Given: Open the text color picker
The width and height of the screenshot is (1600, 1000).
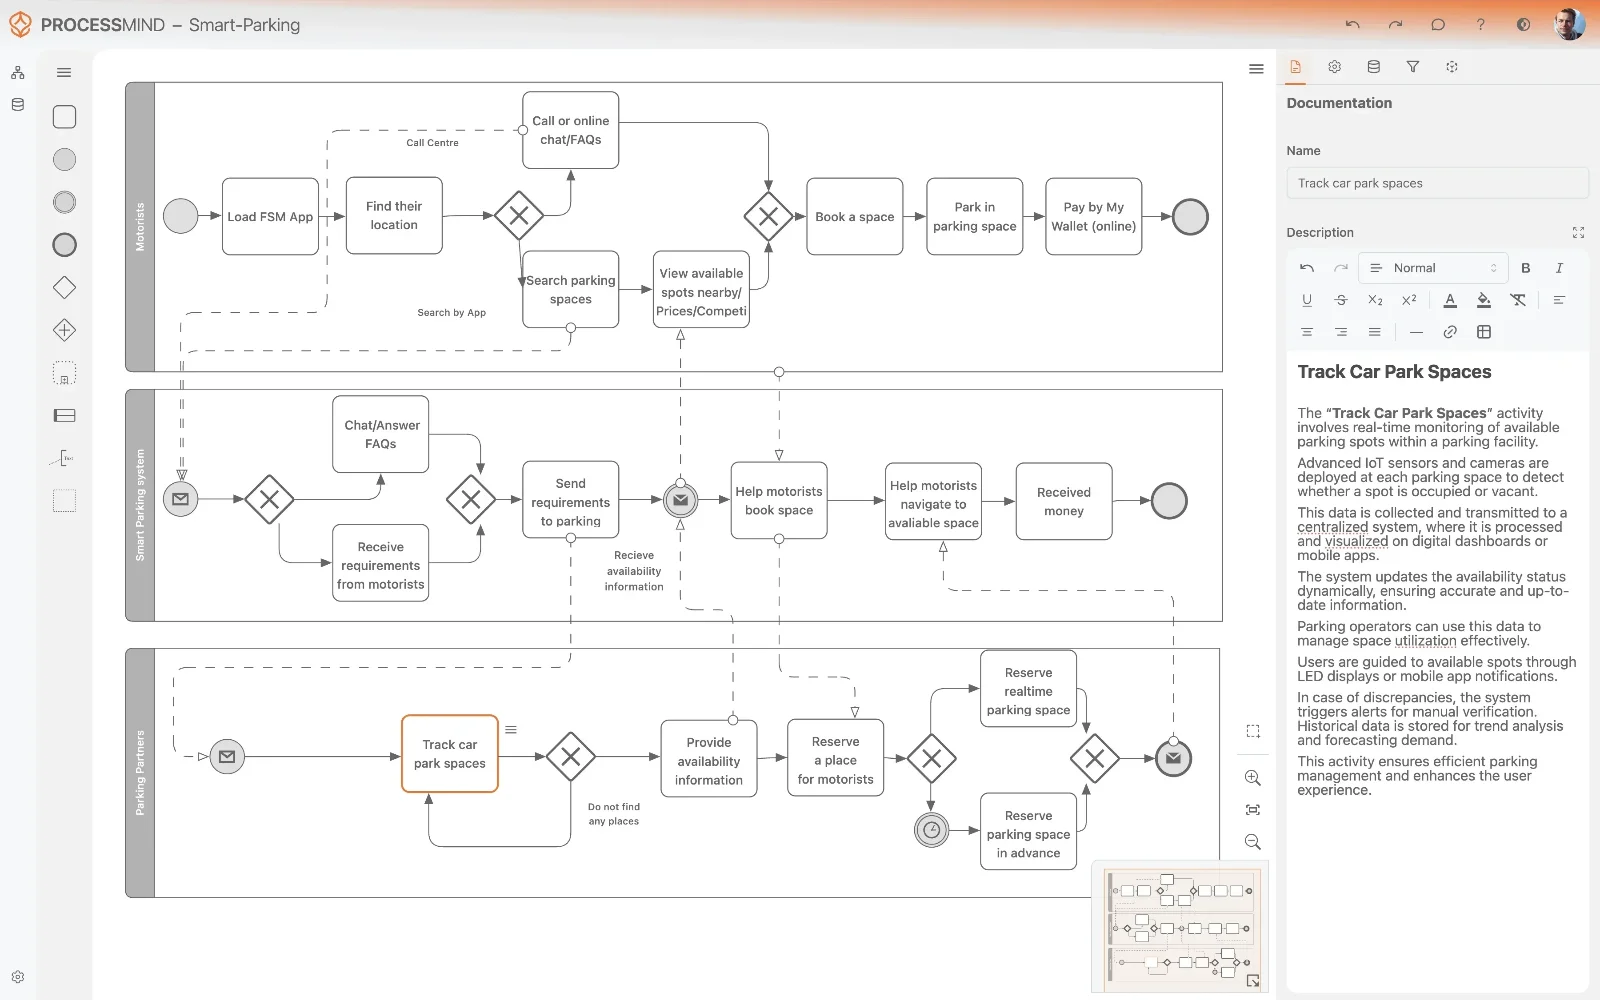Looking at the screenshot, I should [x=1450, y=300].
